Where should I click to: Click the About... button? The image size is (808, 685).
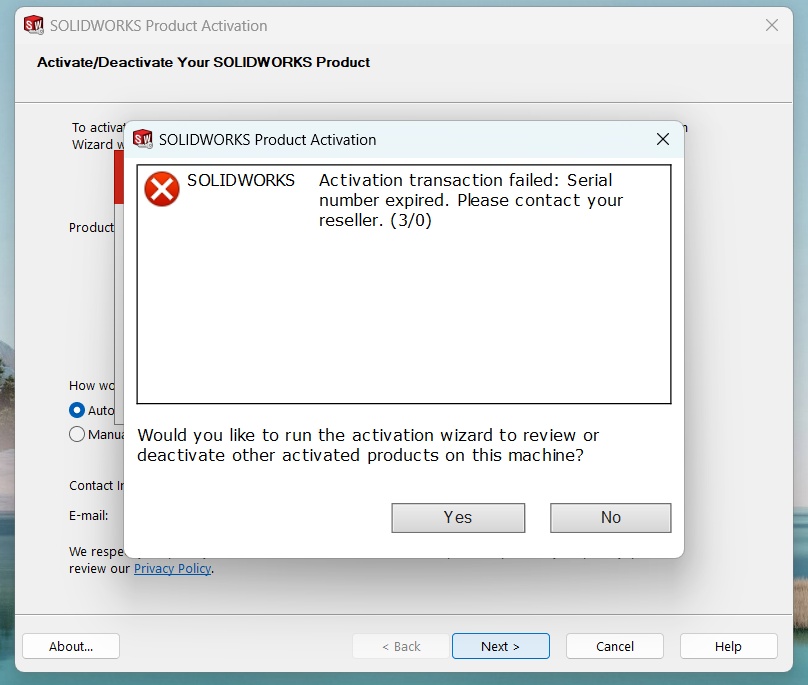71,646
